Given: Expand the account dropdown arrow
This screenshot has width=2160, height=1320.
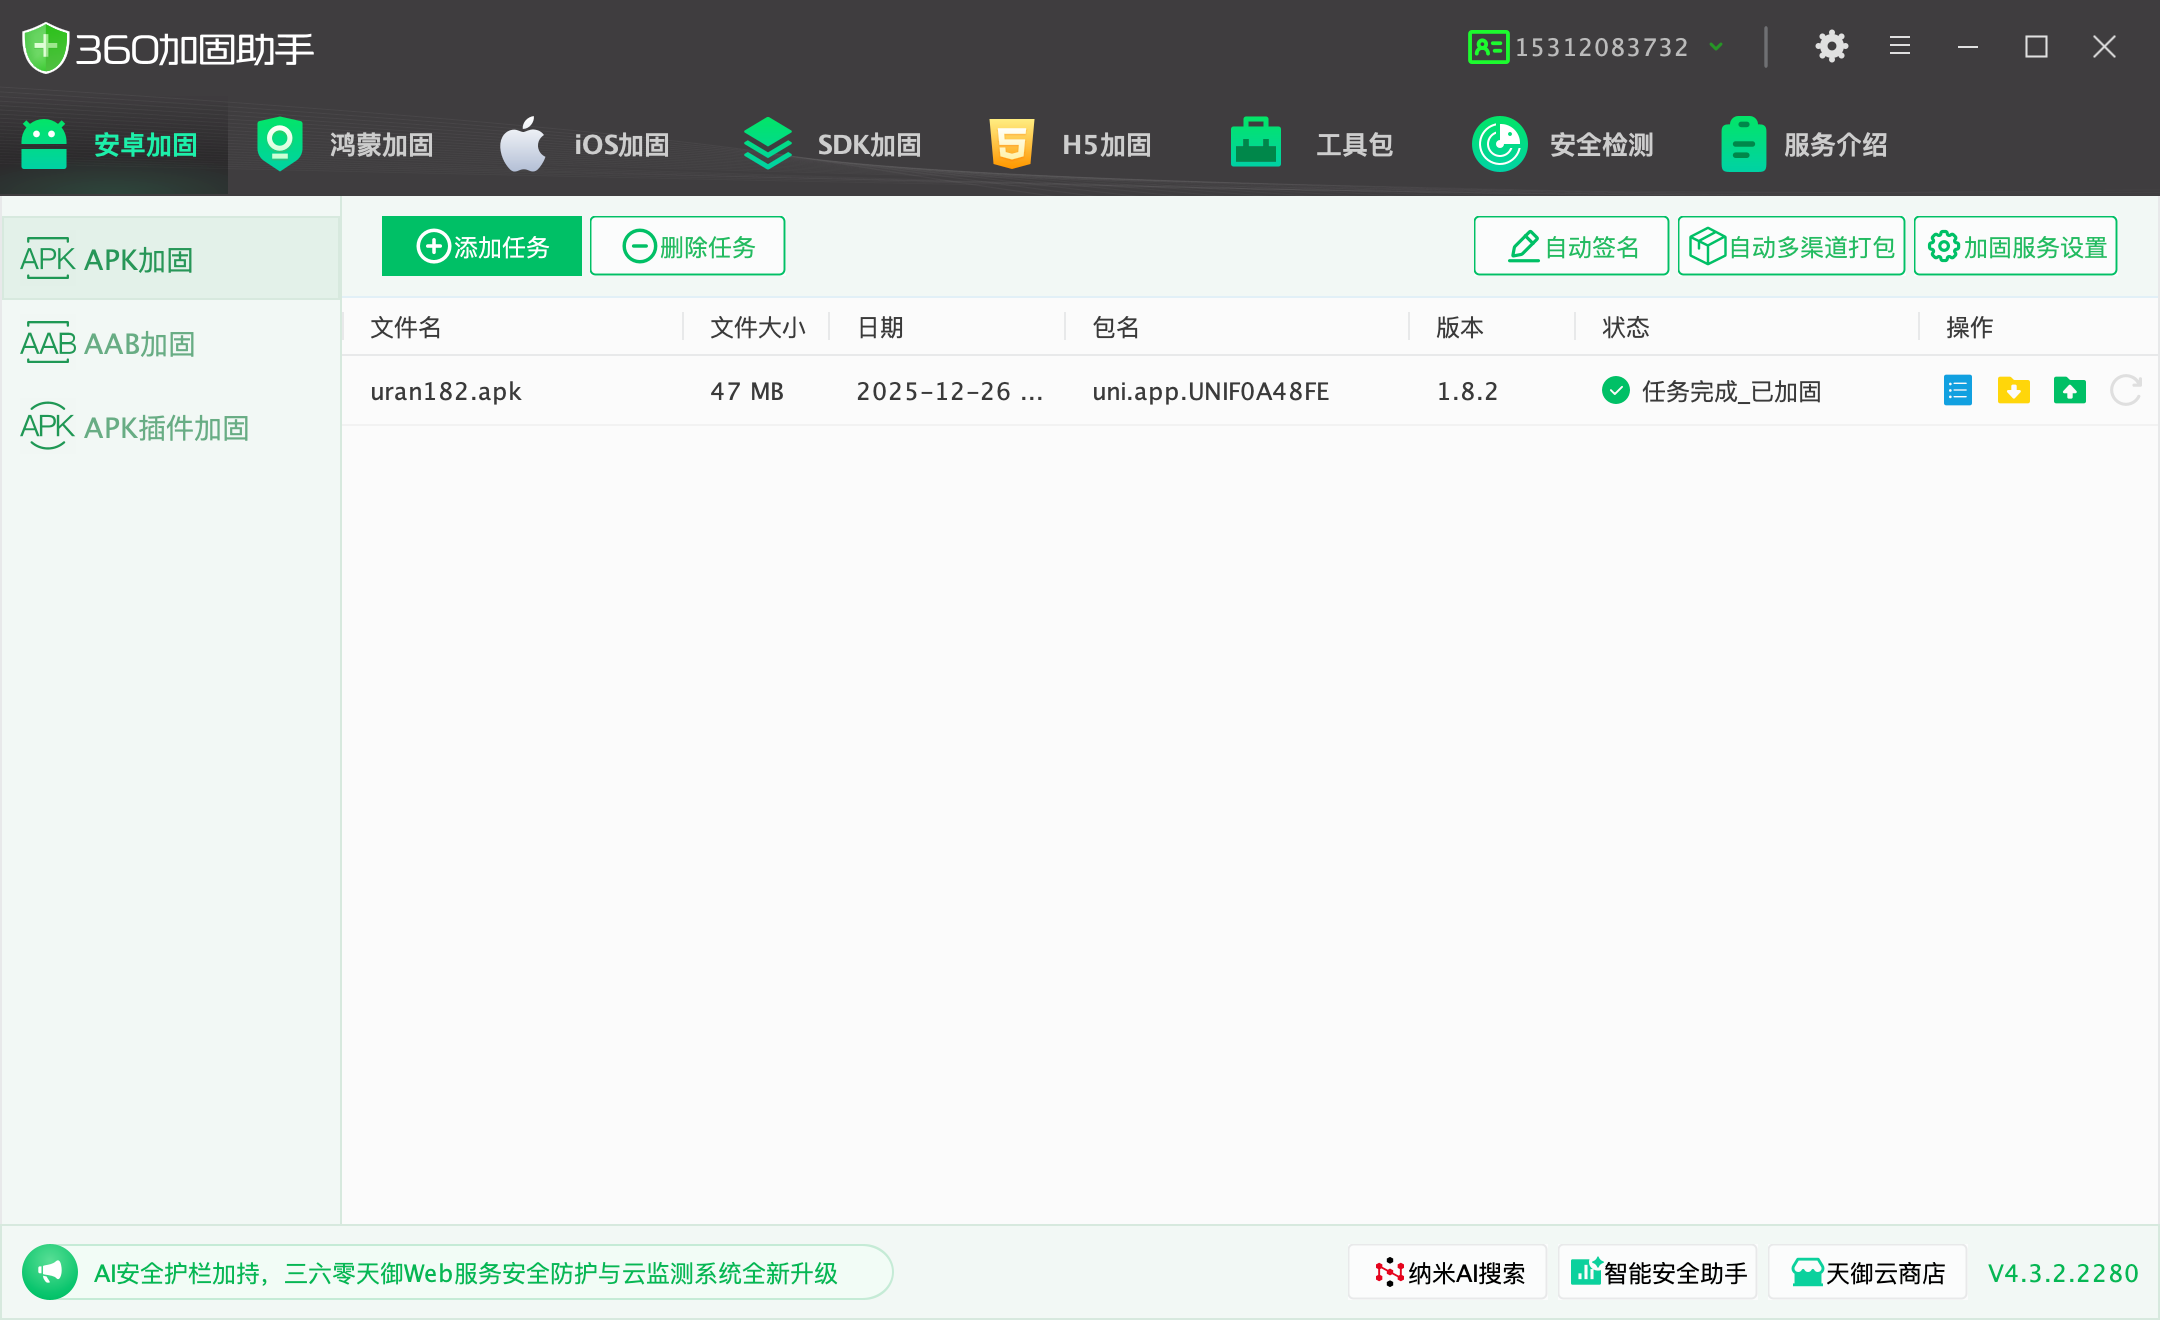Looking at the screenshot, I should (x=1717, y=47).
